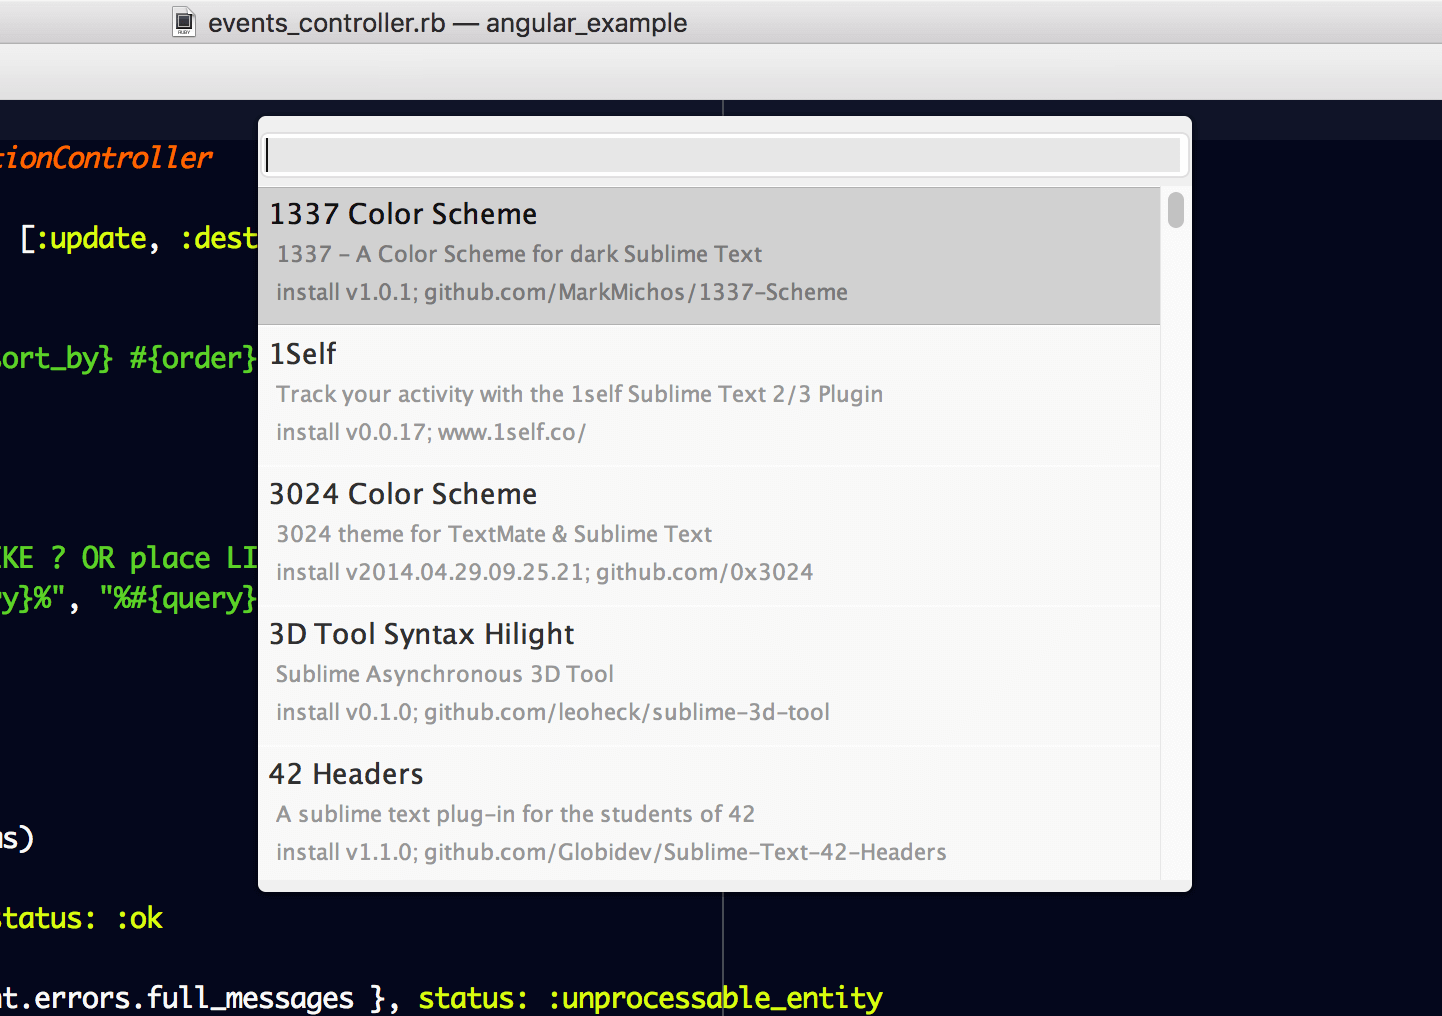Screen dimensions: 1442x1016
Task: Click '3024 theme for TextMate & Sublime Text' description
Action: pos(494,534)
